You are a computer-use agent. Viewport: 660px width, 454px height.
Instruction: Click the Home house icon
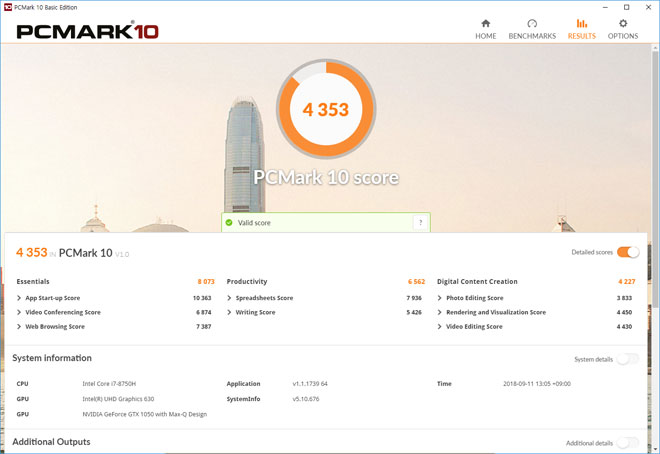pos(485,23)
